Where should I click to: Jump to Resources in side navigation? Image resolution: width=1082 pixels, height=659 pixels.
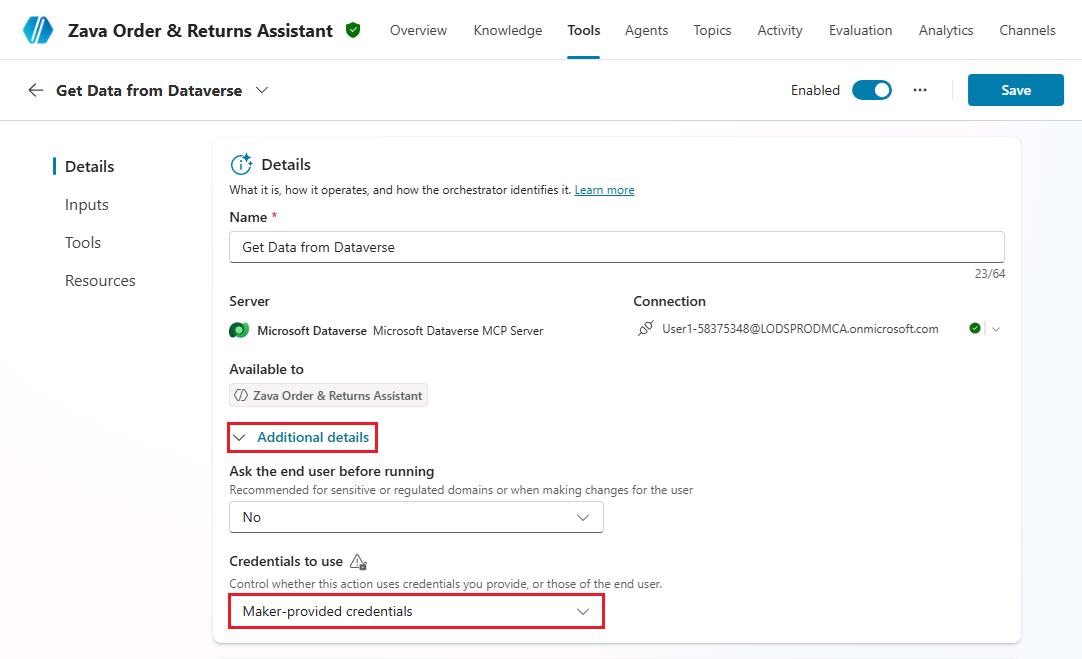click(x=100, y=281)
